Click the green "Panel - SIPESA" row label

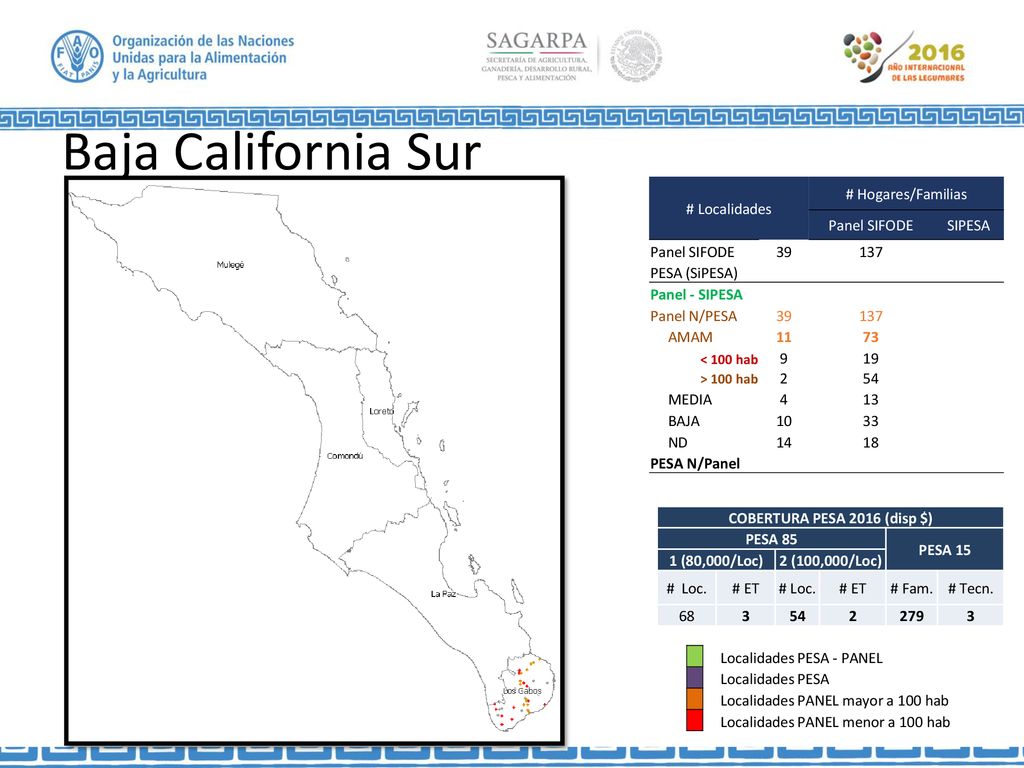(x=696, y=295)
